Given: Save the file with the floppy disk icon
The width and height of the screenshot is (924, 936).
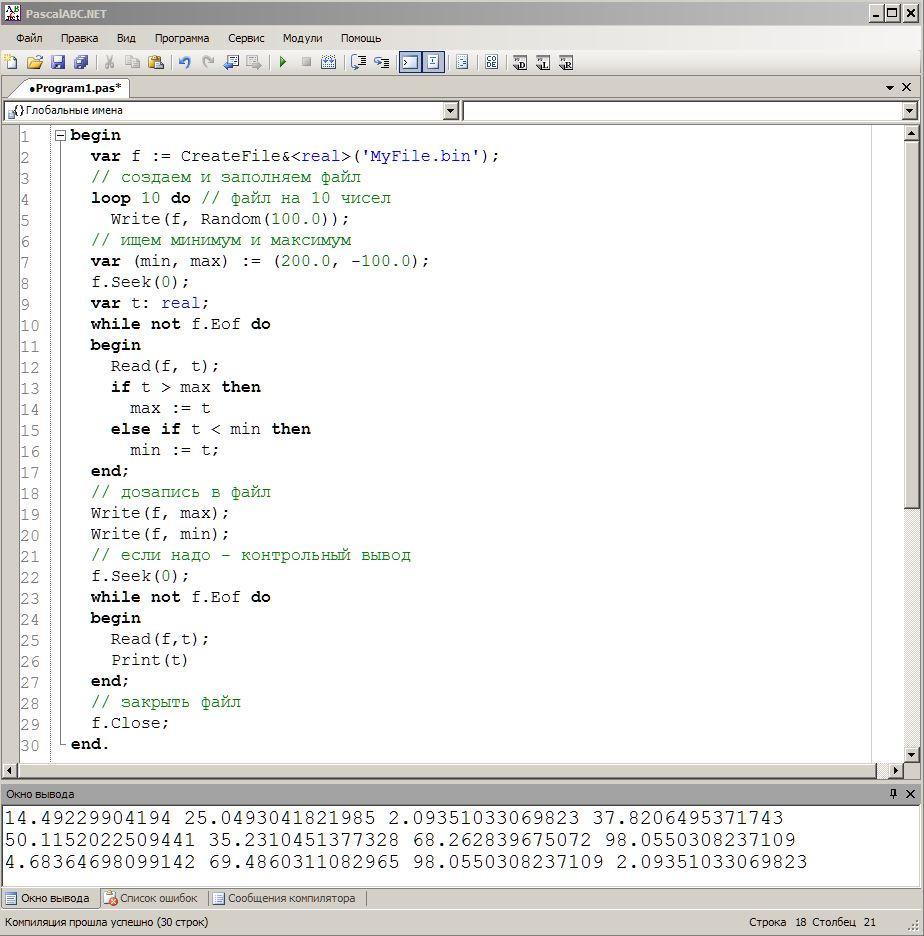Looking at the screenshot, I should 58,62.
